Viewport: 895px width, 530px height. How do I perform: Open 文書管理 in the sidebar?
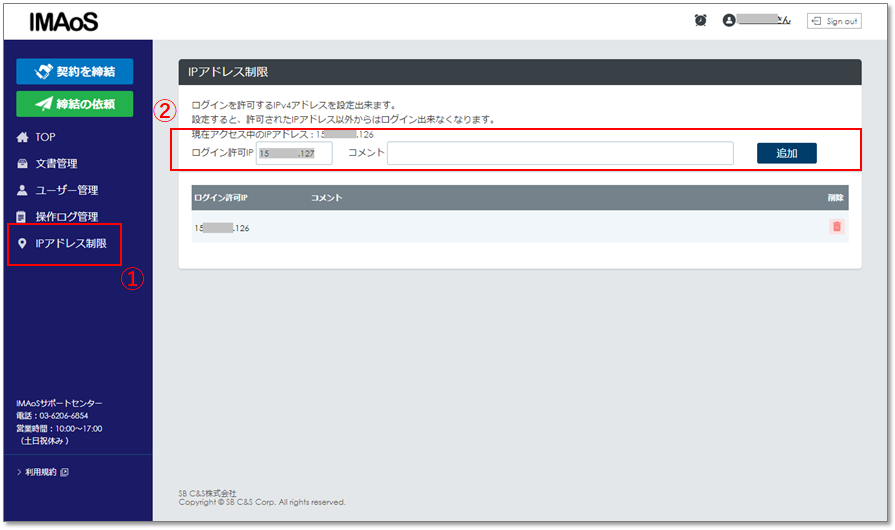(x=56, y=163)
